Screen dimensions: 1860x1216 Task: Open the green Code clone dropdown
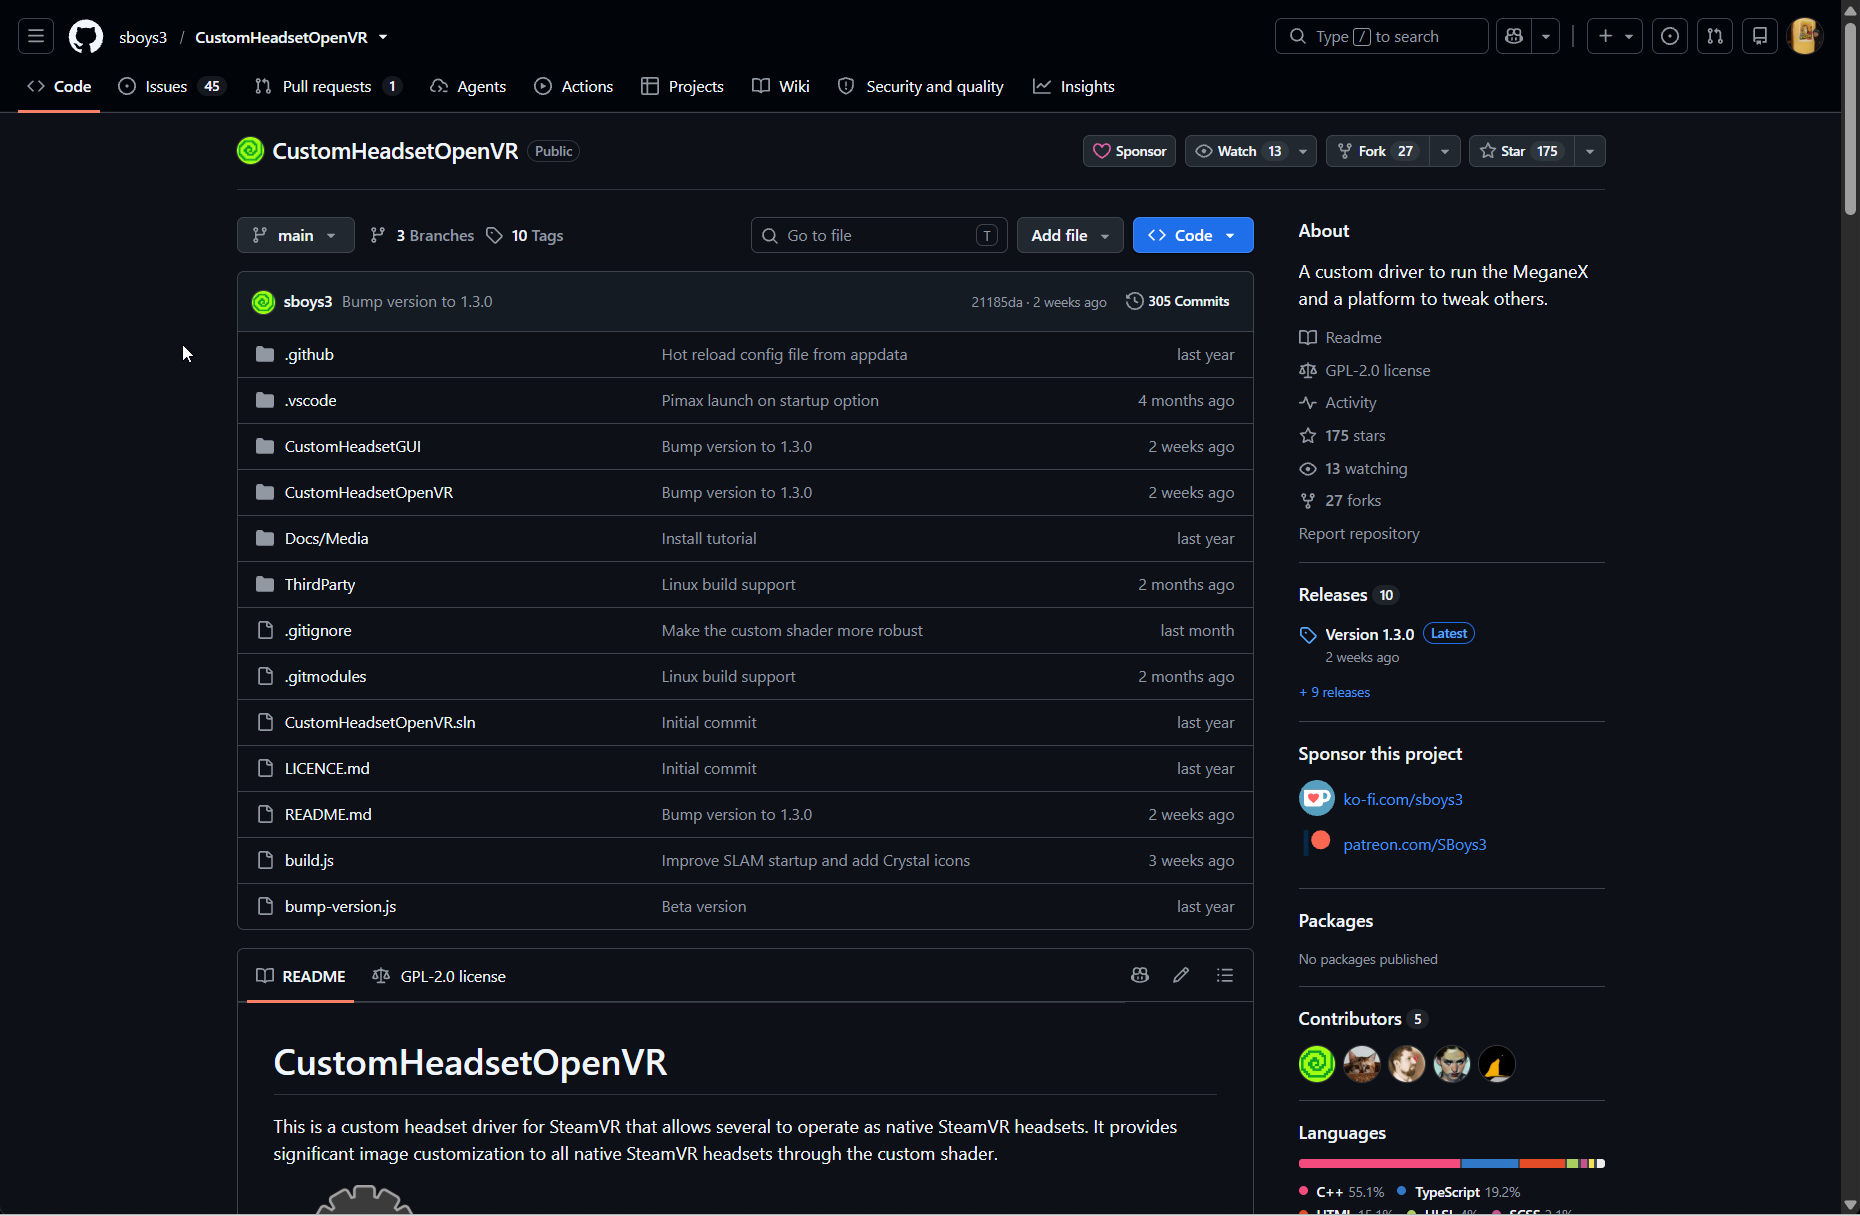[x=1193, y=236]
